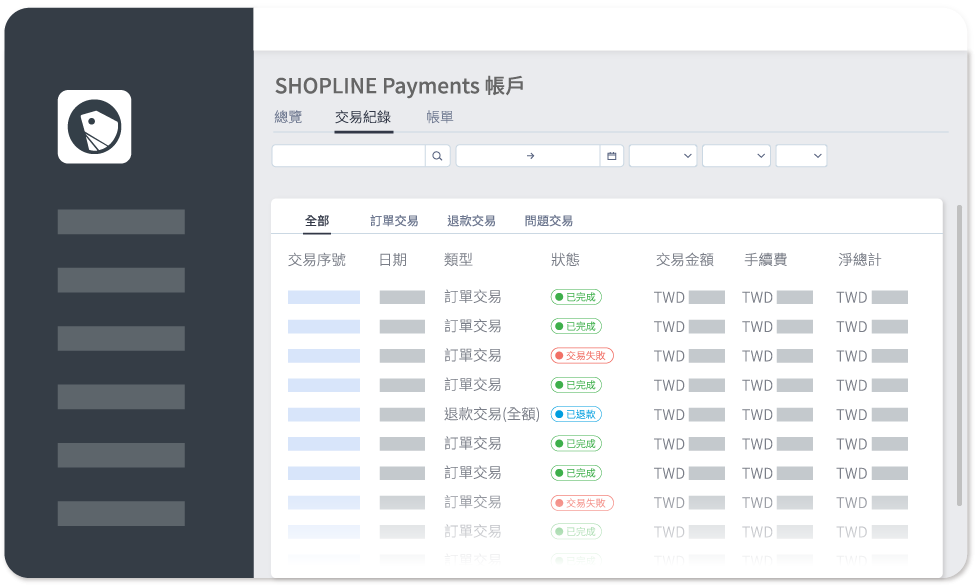Click the second sidebar menu placeholder item
The image size is (977, 586).
(122, 281)
